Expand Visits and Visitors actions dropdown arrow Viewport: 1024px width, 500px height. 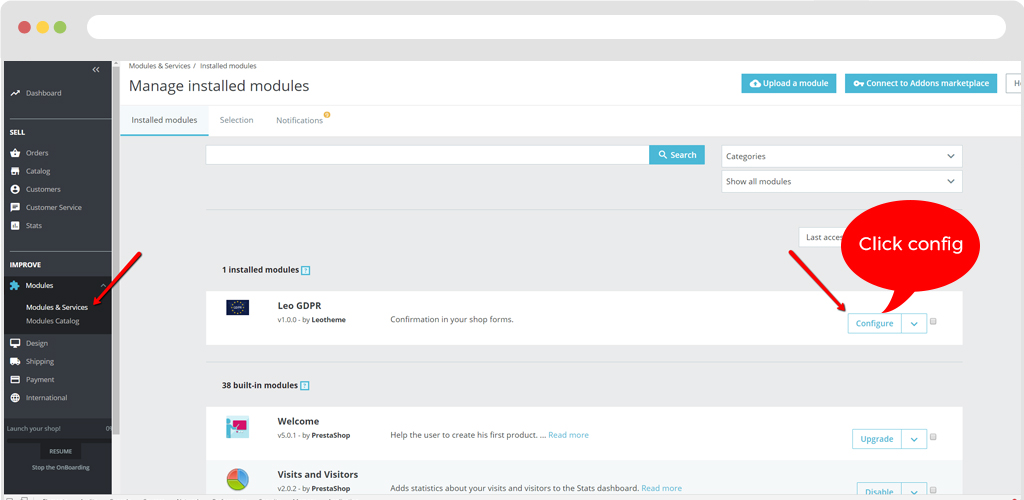pyautogui.click(x=914, y=491)
